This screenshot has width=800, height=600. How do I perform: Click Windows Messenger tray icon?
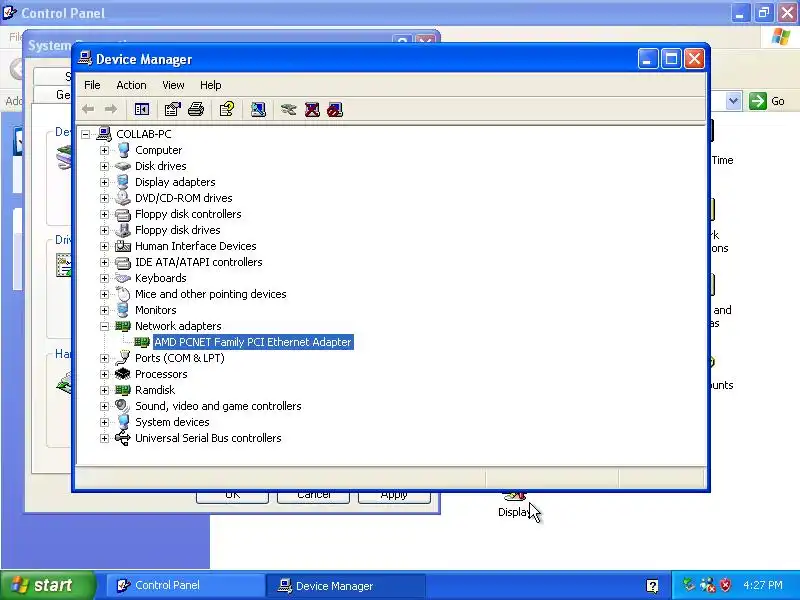click(708, 585)
